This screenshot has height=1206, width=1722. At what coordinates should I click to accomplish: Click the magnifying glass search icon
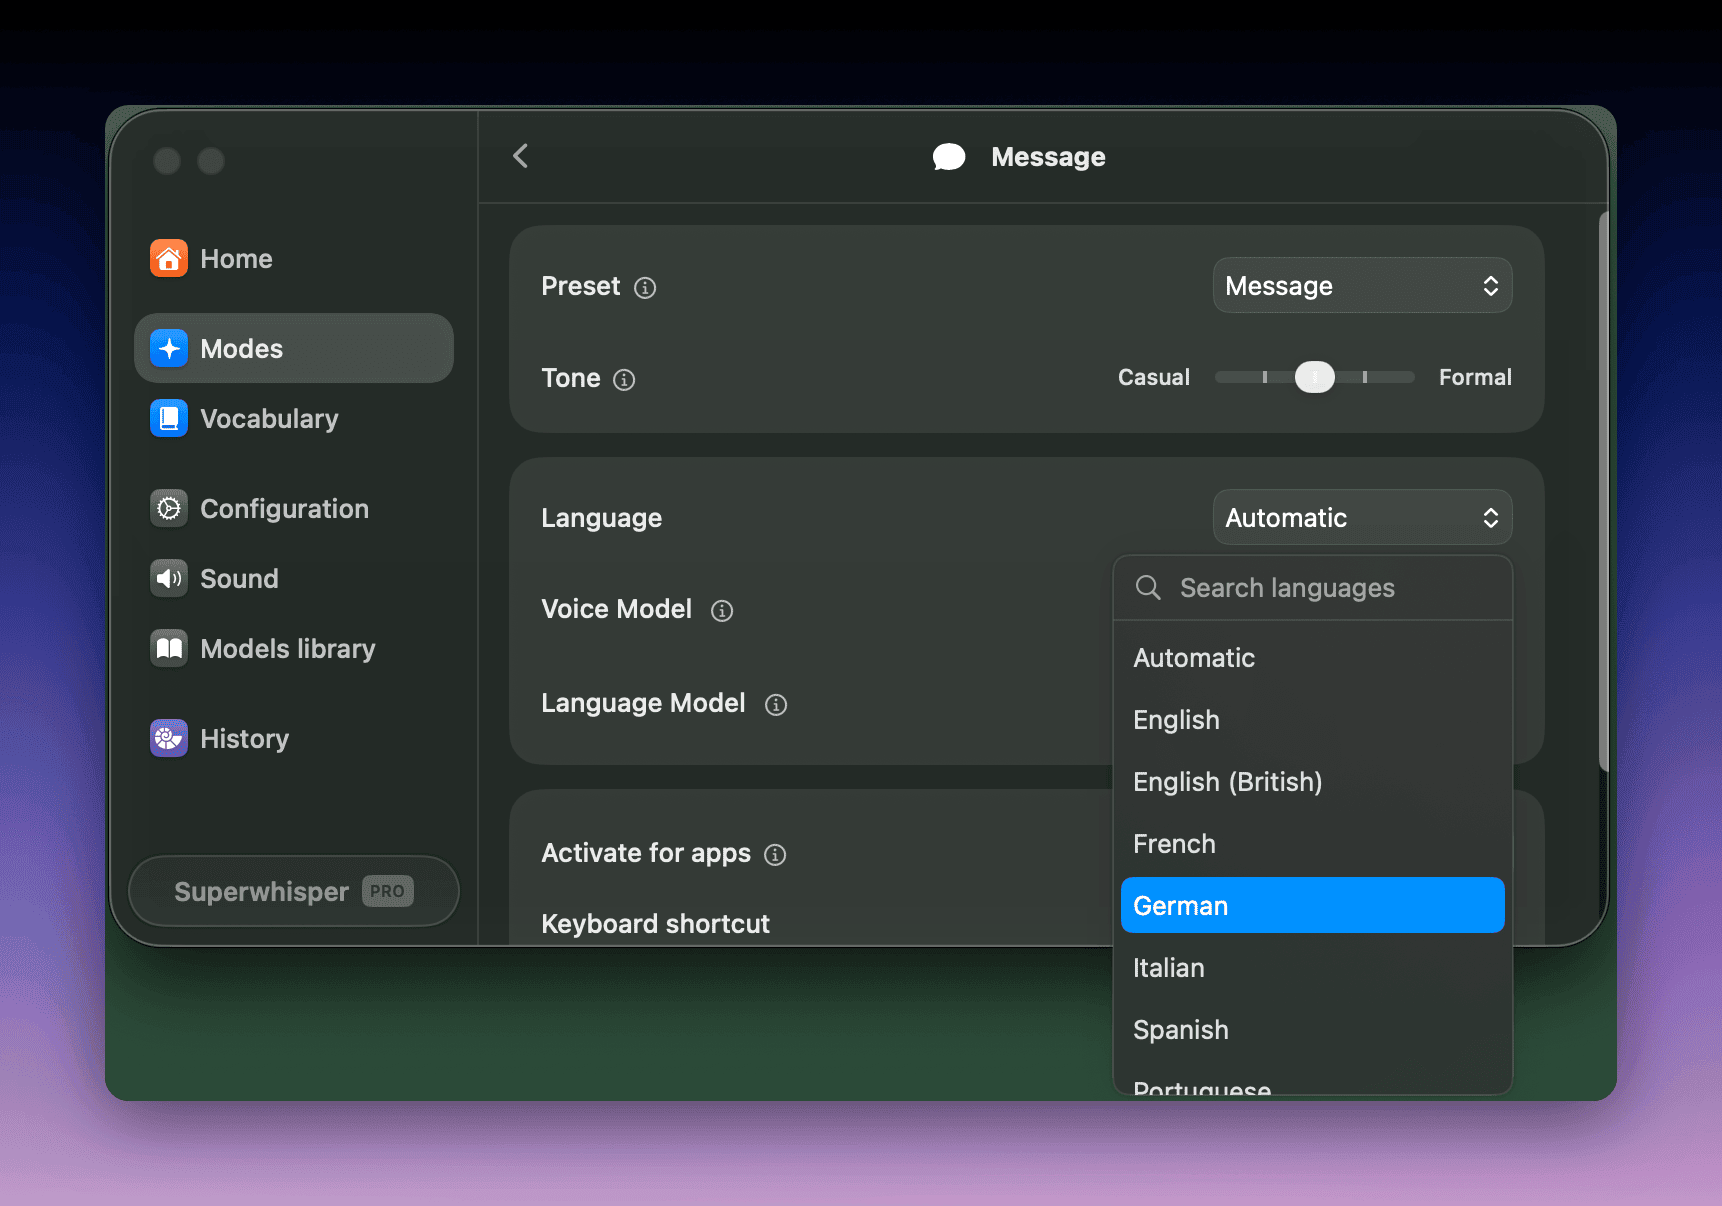click(x=1148, y=588)
